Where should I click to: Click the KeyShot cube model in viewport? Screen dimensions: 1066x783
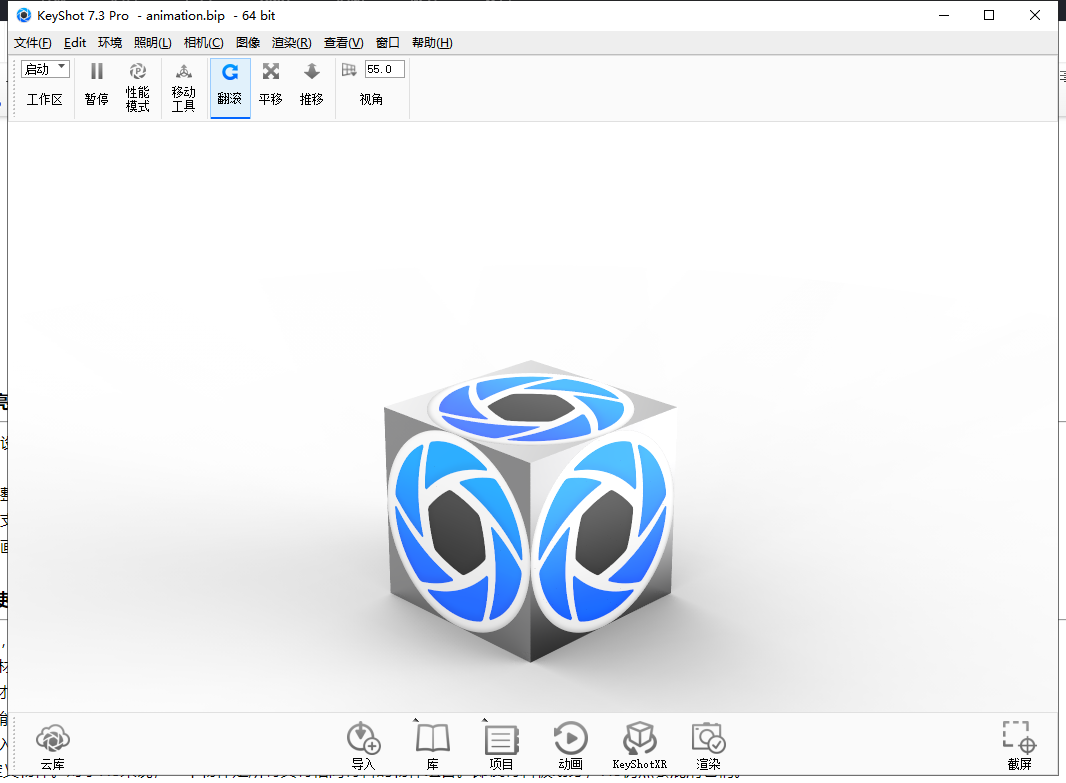(530, 511)
